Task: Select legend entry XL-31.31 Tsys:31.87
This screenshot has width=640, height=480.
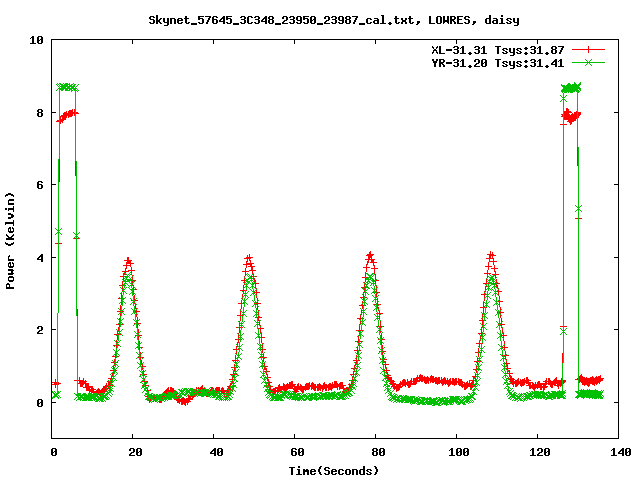Action: [498, 50]
